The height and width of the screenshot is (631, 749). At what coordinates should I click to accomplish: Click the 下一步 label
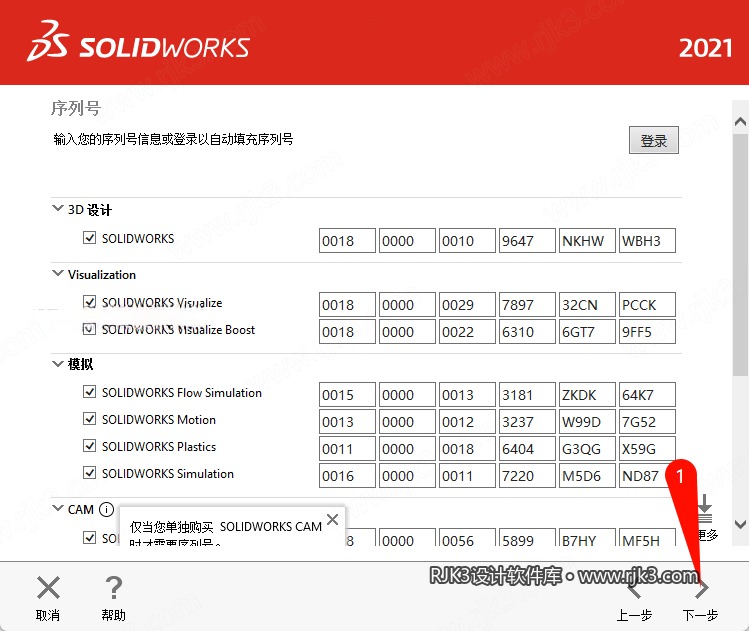tap(700, 615)
